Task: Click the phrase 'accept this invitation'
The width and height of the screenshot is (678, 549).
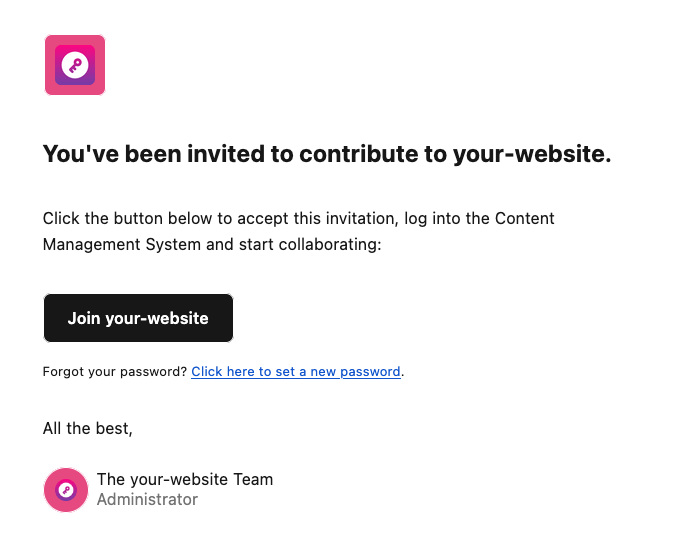Action: click(310, 218)
